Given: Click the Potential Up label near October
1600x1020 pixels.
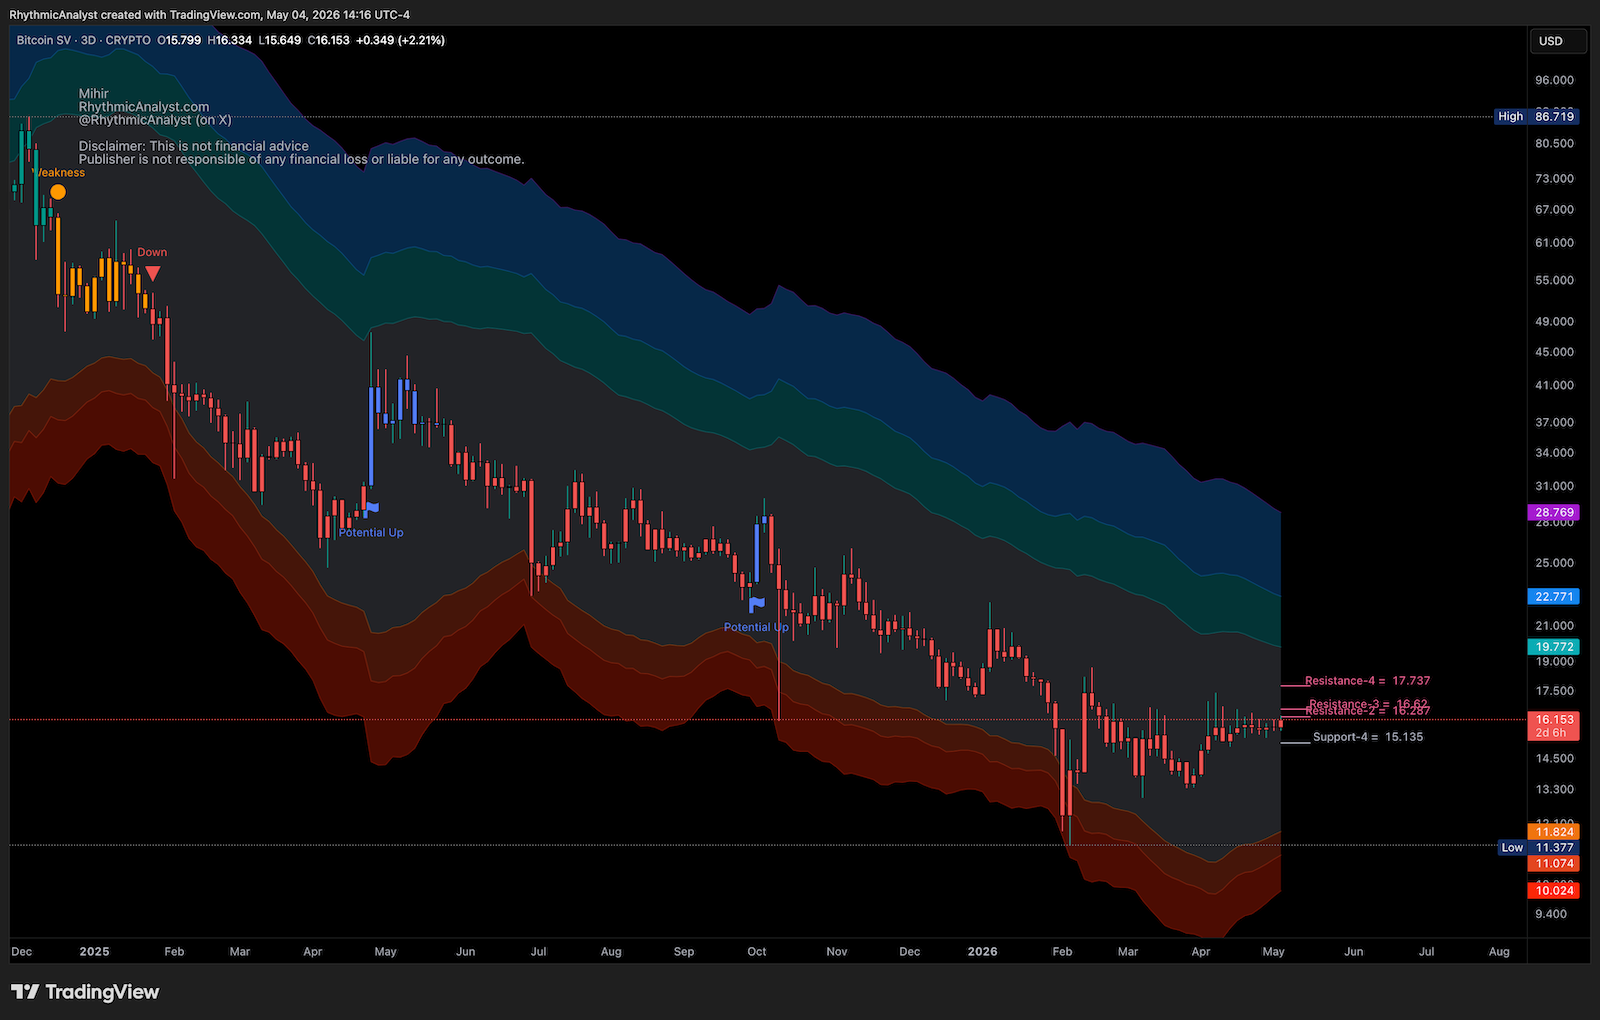Looking at the screenshot, I should [756, 628].
